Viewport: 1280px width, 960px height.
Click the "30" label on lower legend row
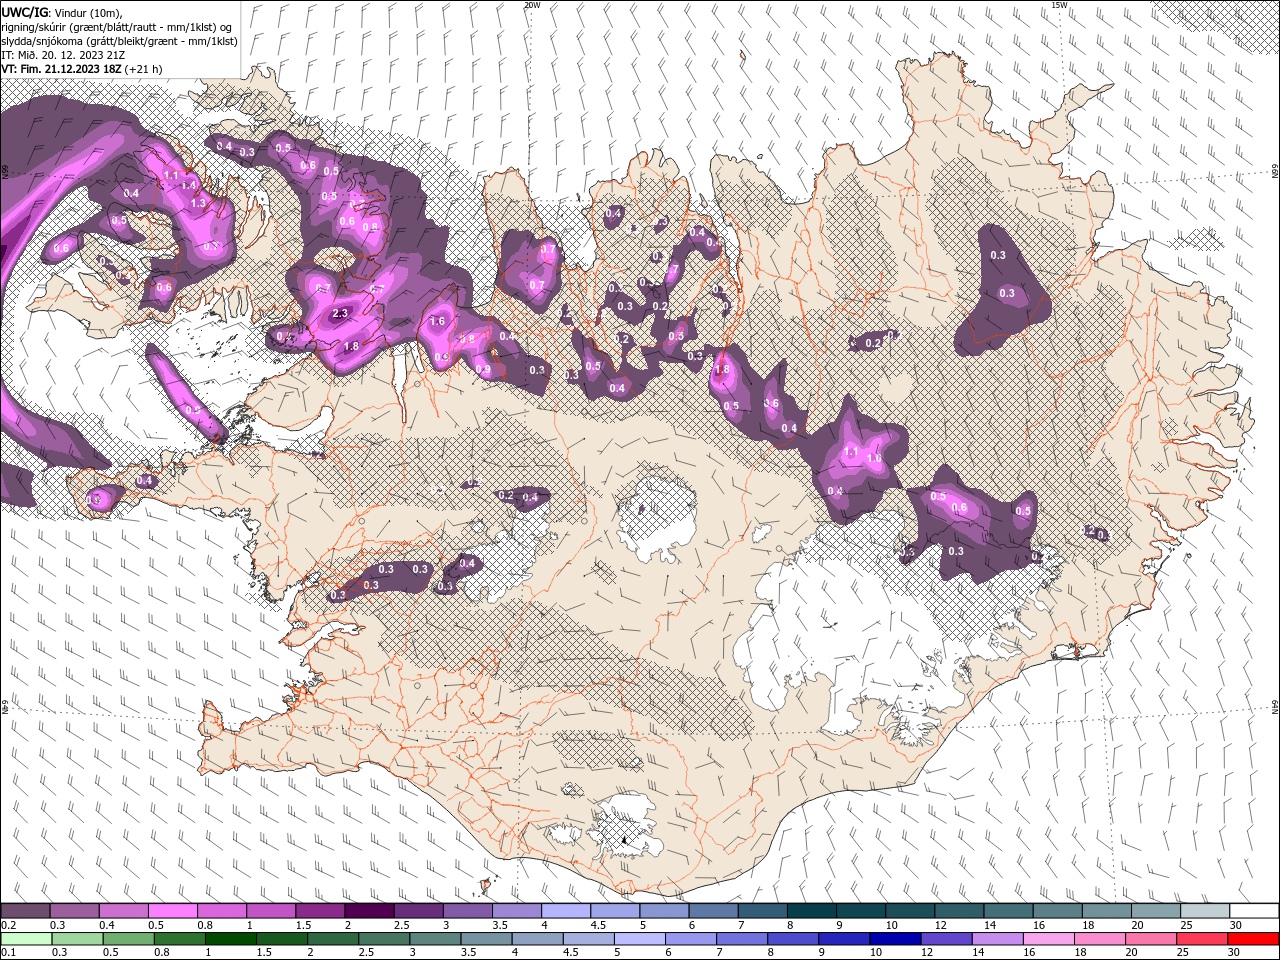(1235, 953)
